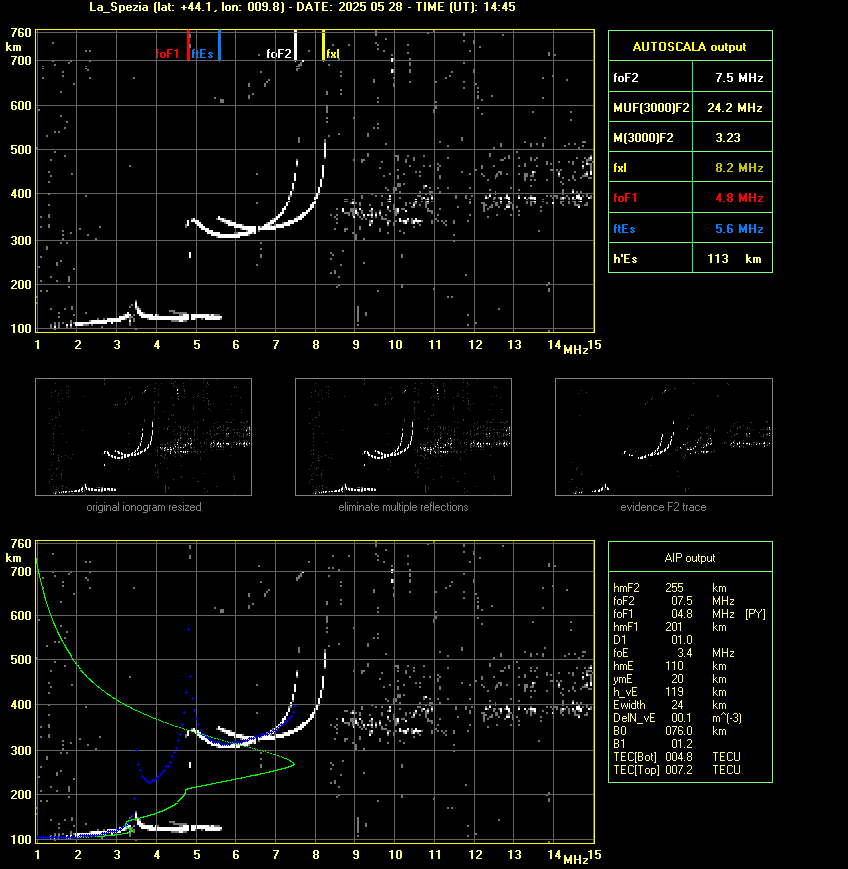Click the 'MUF(3000)F2' label cell

point(651,108)
